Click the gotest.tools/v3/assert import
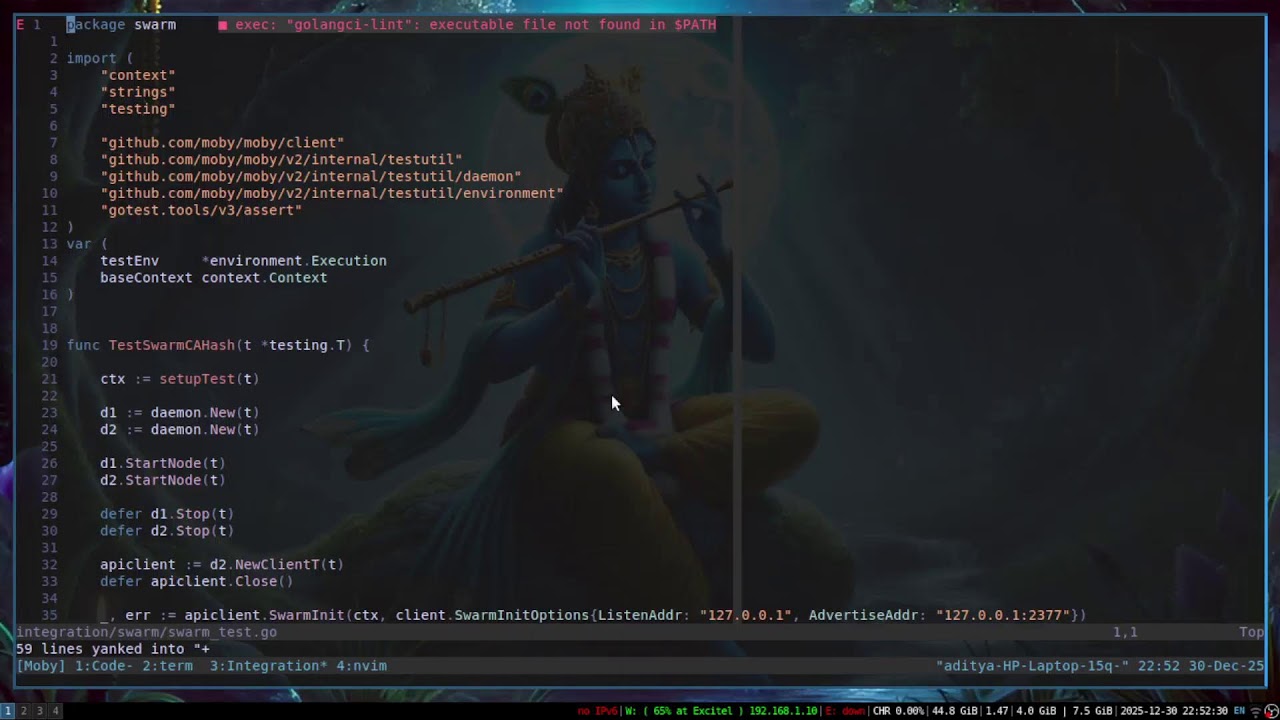This screenshot has height=720, width=1280. (x=201, y=211)
